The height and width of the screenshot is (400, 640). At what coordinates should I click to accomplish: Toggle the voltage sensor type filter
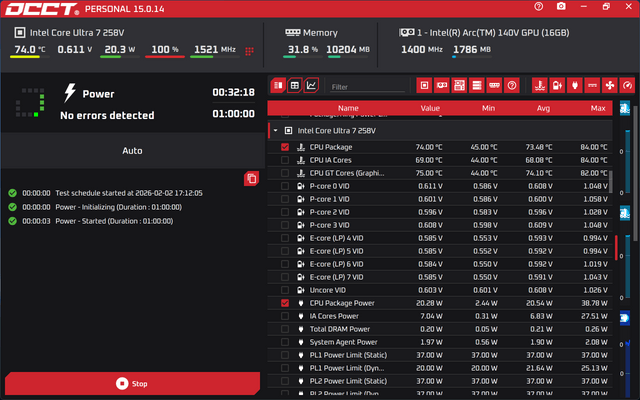click(557, 85)
